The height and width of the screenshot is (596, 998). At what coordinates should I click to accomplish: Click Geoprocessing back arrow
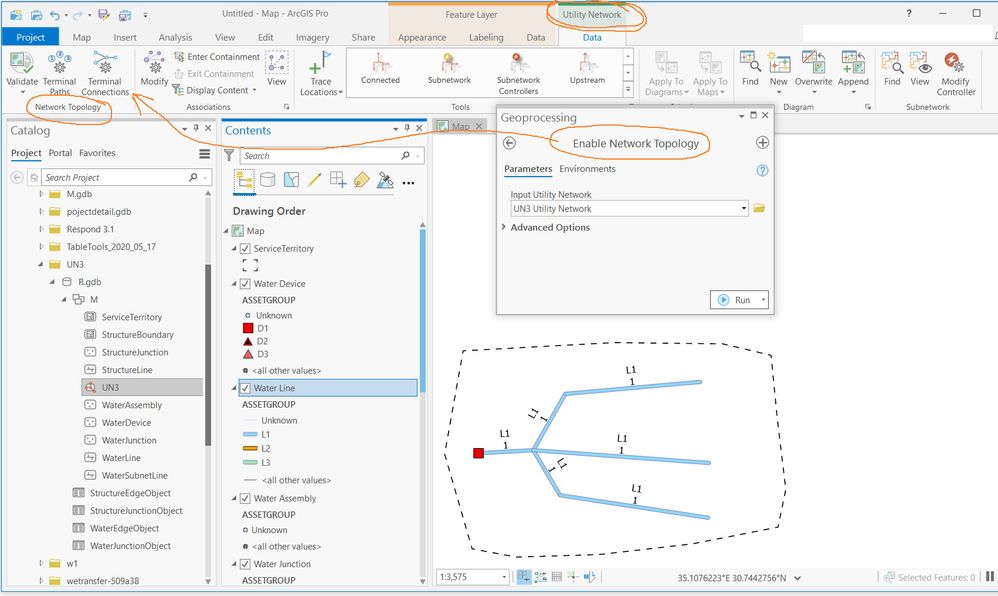tap(509, 143)
